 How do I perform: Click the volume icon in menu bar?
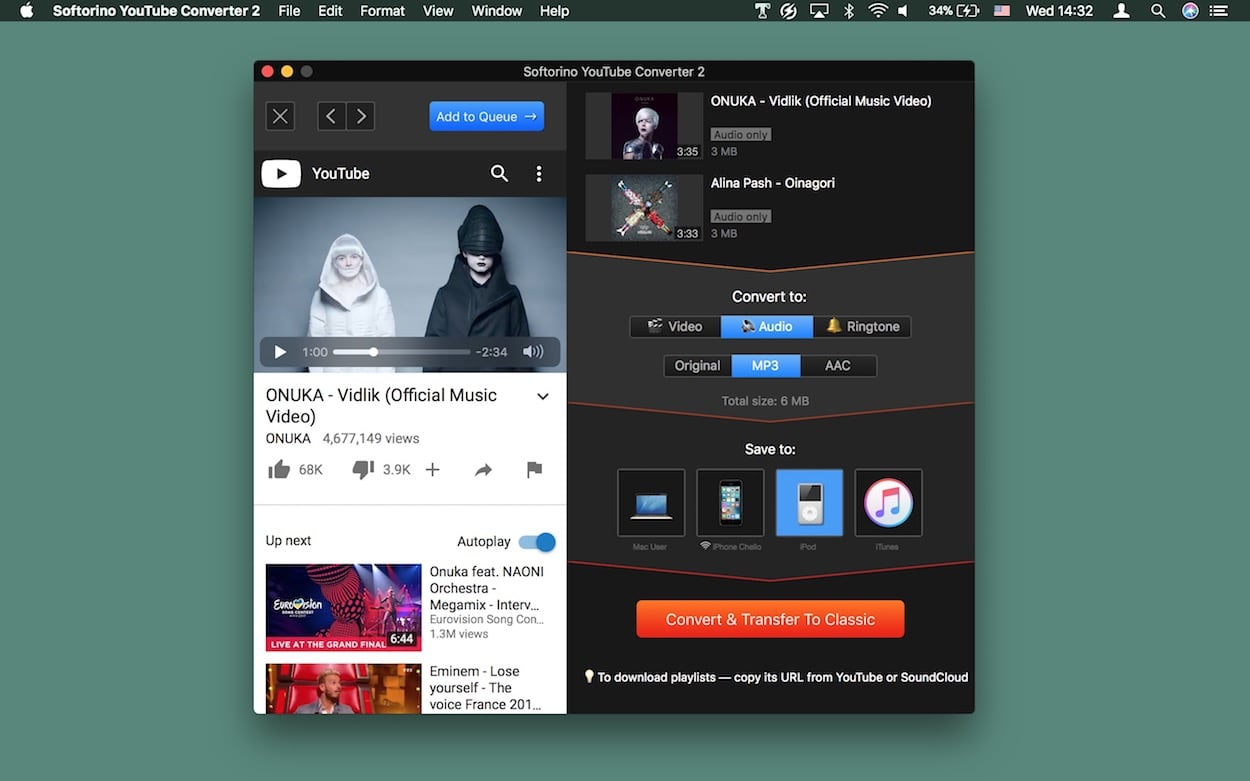[x=904, y=11]
